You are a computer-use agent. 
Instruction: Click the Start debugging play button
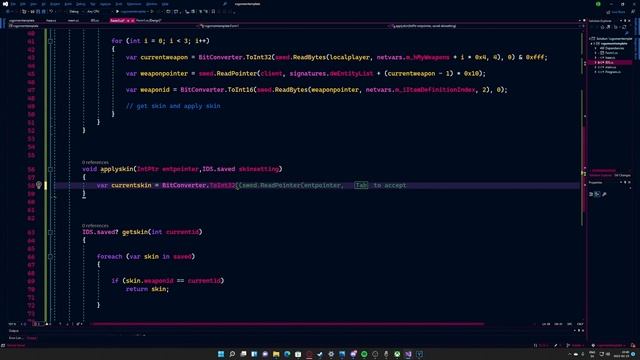click(117, 11)
